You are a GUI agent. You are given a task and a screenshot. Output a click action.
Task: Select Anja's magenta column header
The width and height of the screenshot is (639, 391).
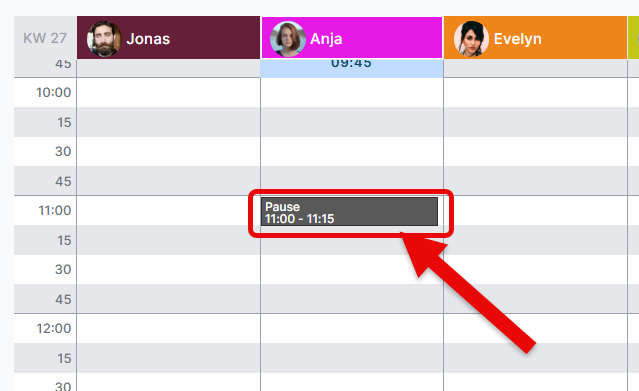tap(352, 38)
